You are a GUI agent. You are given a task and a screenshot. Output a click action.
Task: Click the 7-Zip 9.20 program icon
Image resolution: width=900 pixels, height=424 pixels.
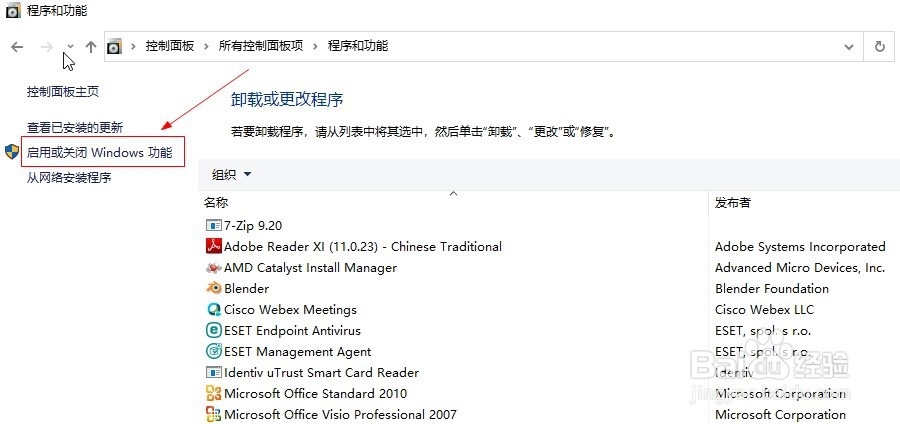(214, 225)
